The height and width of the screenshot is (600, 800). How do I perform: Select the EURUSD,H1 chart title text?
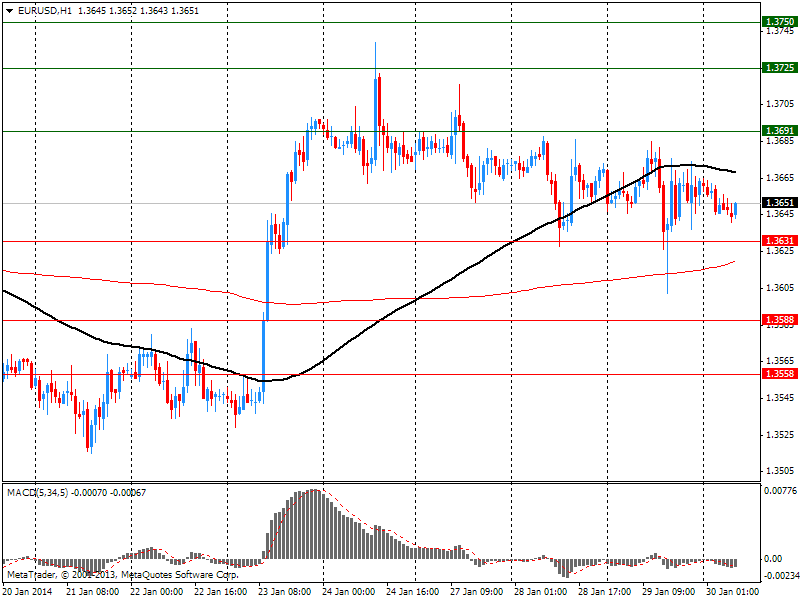point(45,11)
